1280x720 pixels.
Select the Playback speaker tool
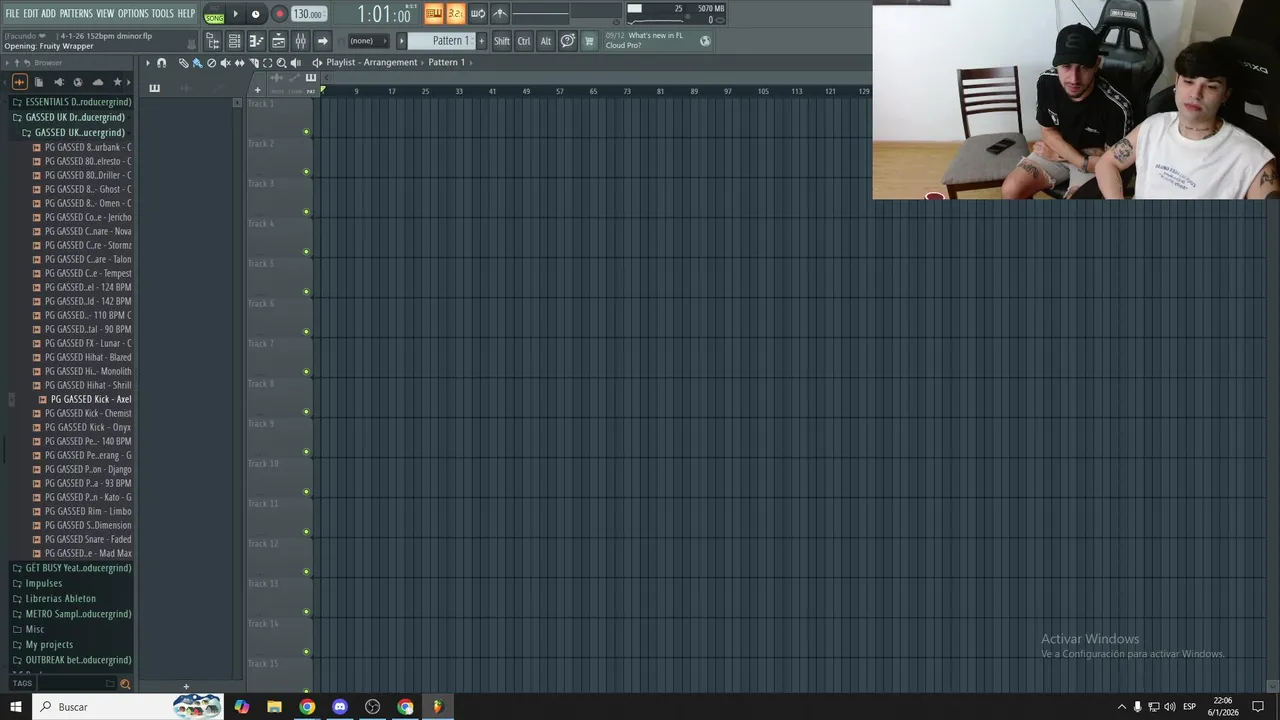pyautogui.click(x=295, y=63)
